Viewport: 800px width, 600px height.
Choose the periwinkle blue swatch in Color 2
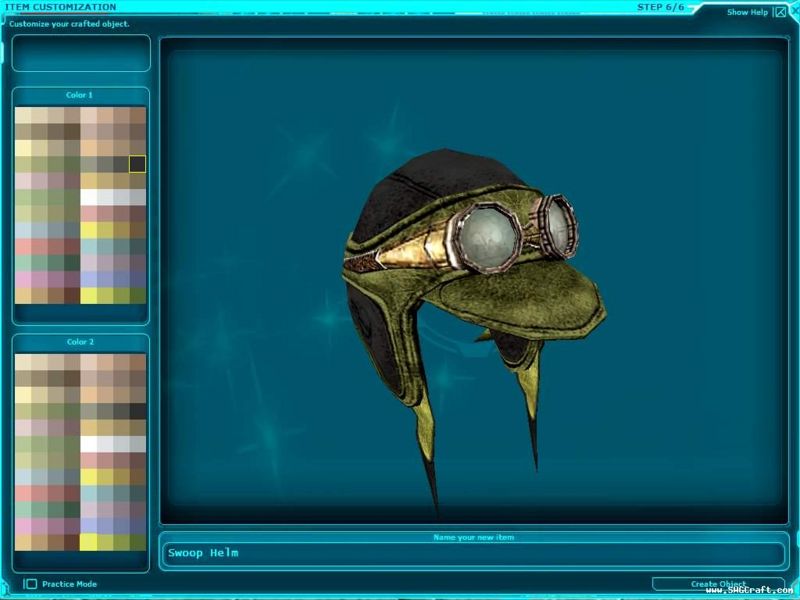88,525
